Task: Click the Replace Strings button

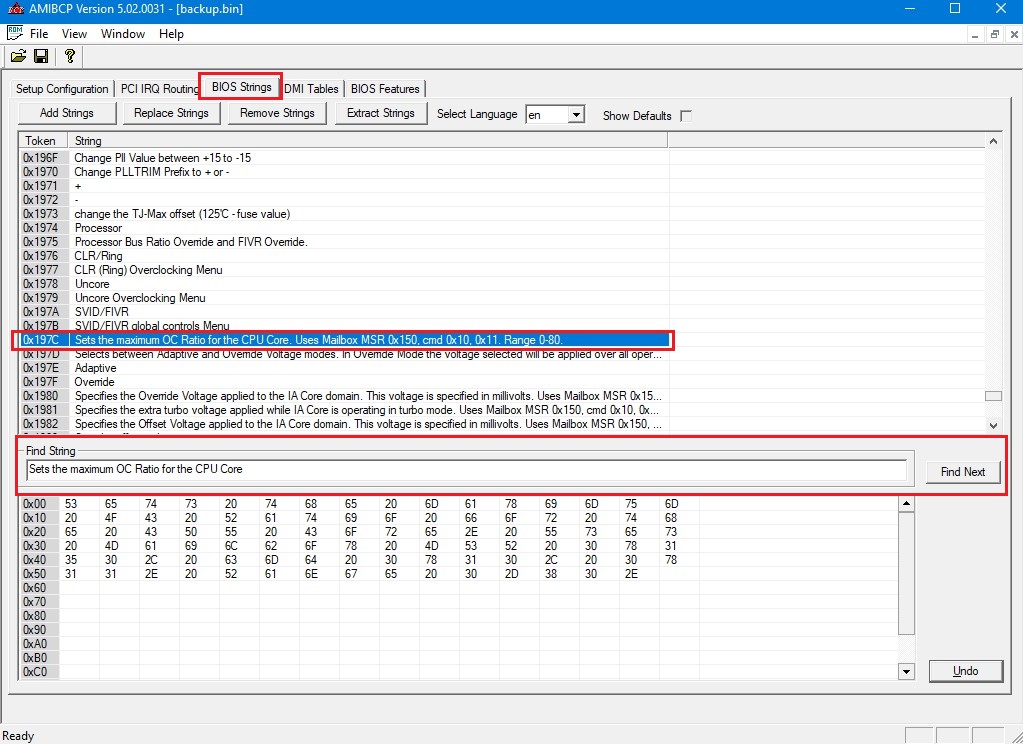Action: [x=172, y=113]
